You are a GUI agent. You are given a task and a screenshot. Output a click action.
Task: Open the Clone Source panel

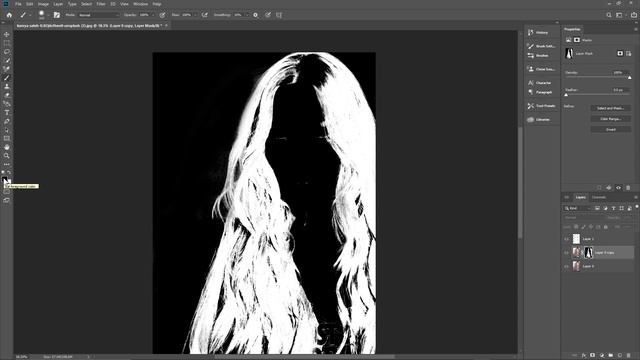(541, 69)
